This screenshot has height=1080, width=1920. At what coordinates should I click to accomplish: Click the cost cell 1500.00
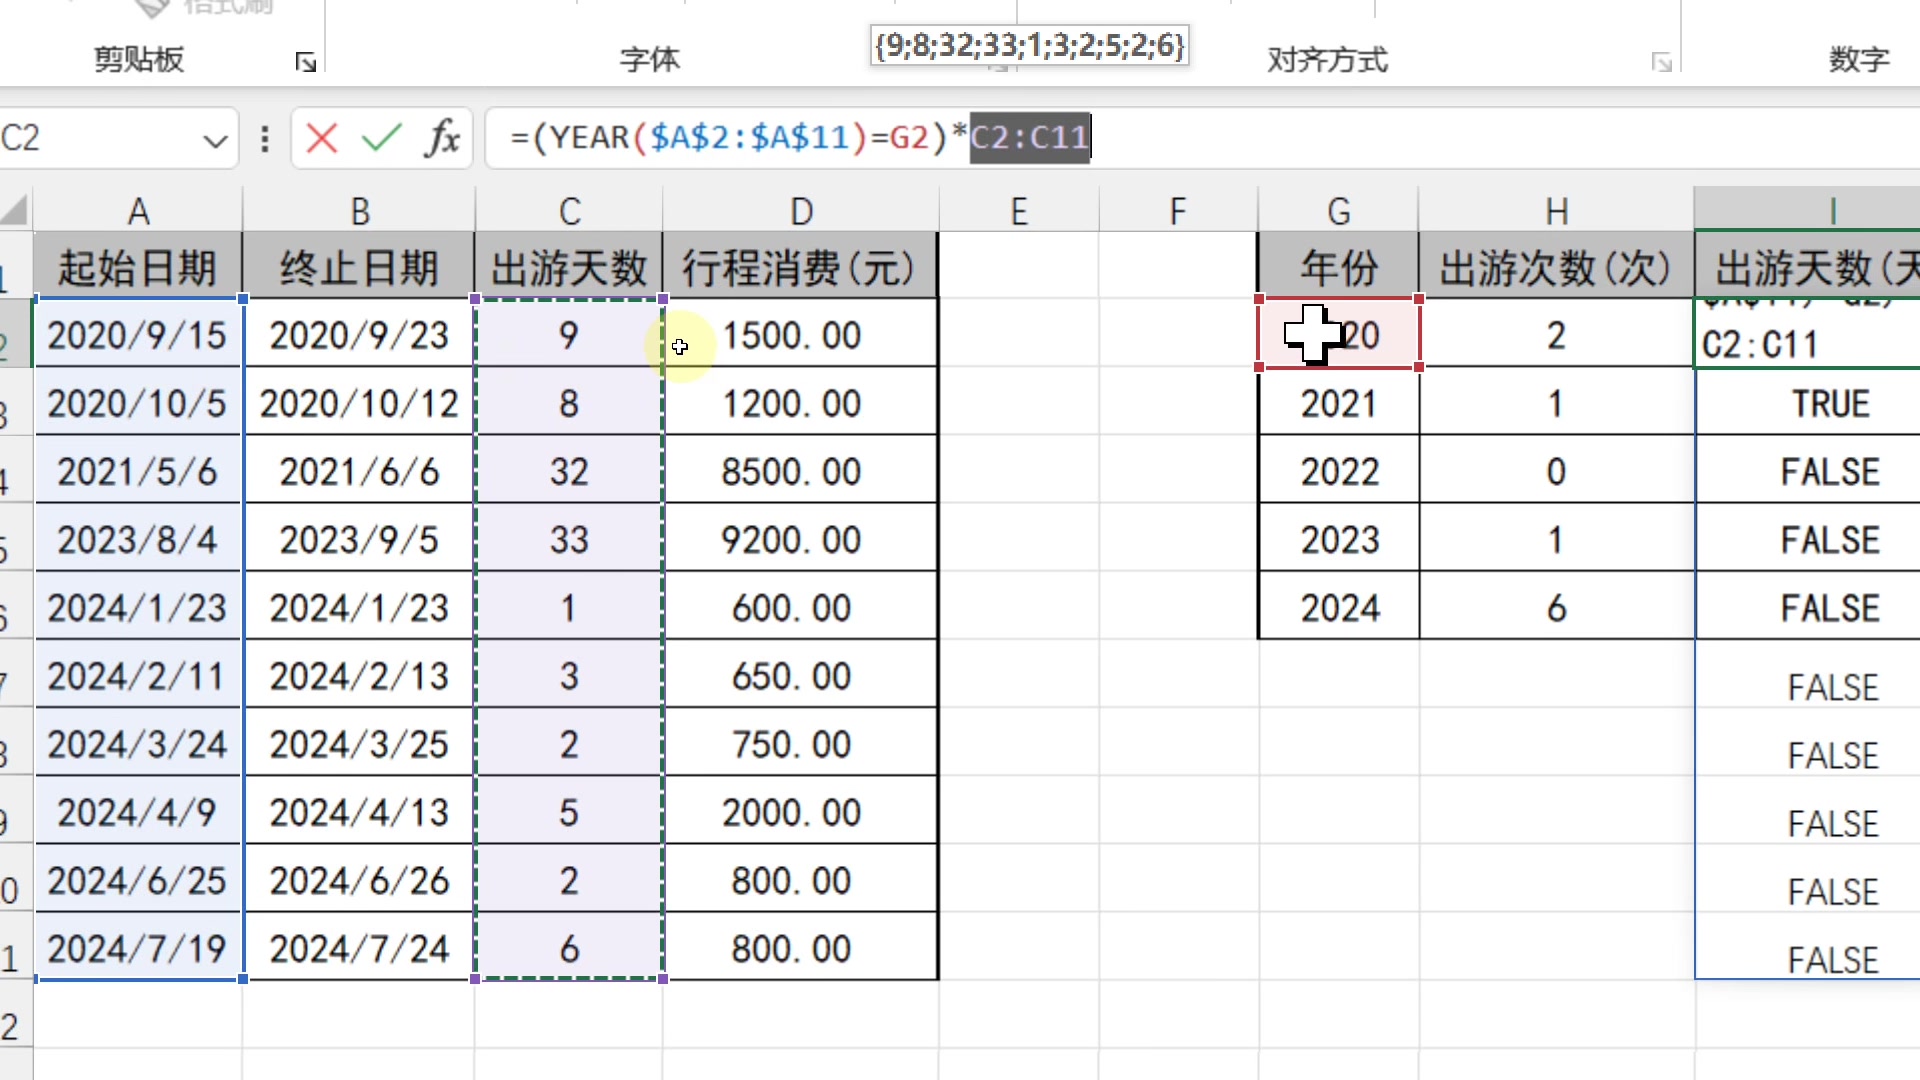pos(801,335)
